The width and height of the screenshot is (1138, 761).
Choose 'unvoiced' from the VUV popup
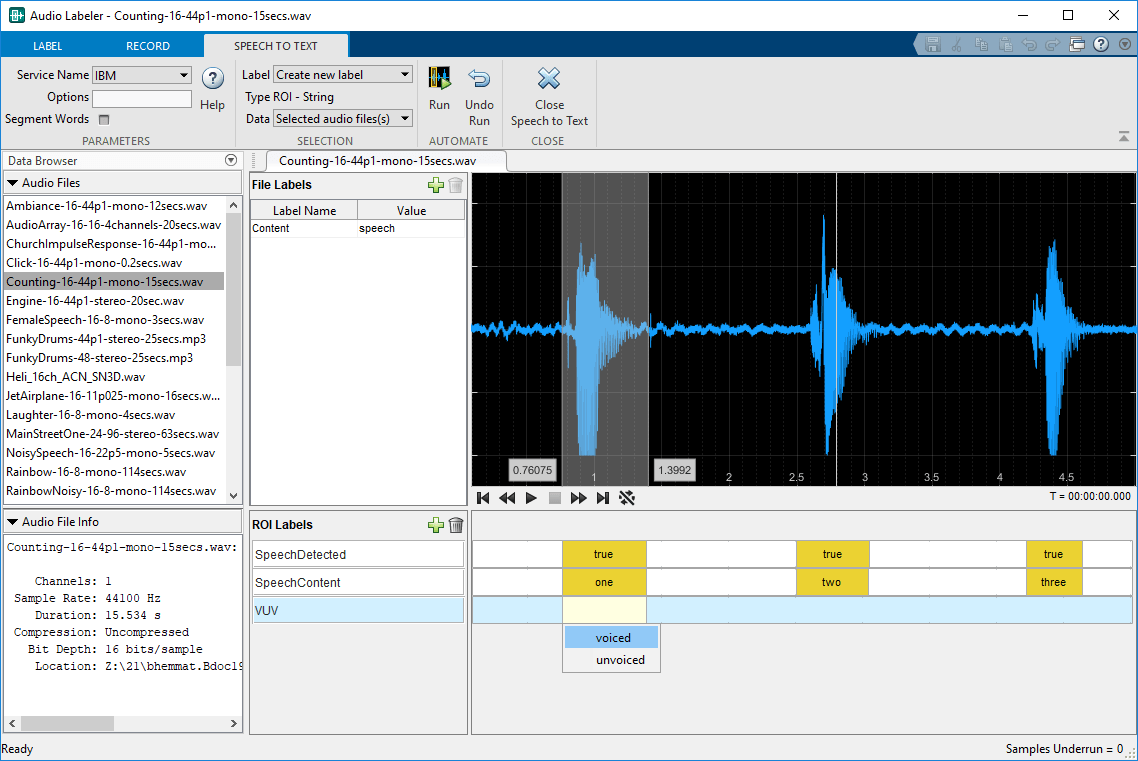click(x=620, y=660)
